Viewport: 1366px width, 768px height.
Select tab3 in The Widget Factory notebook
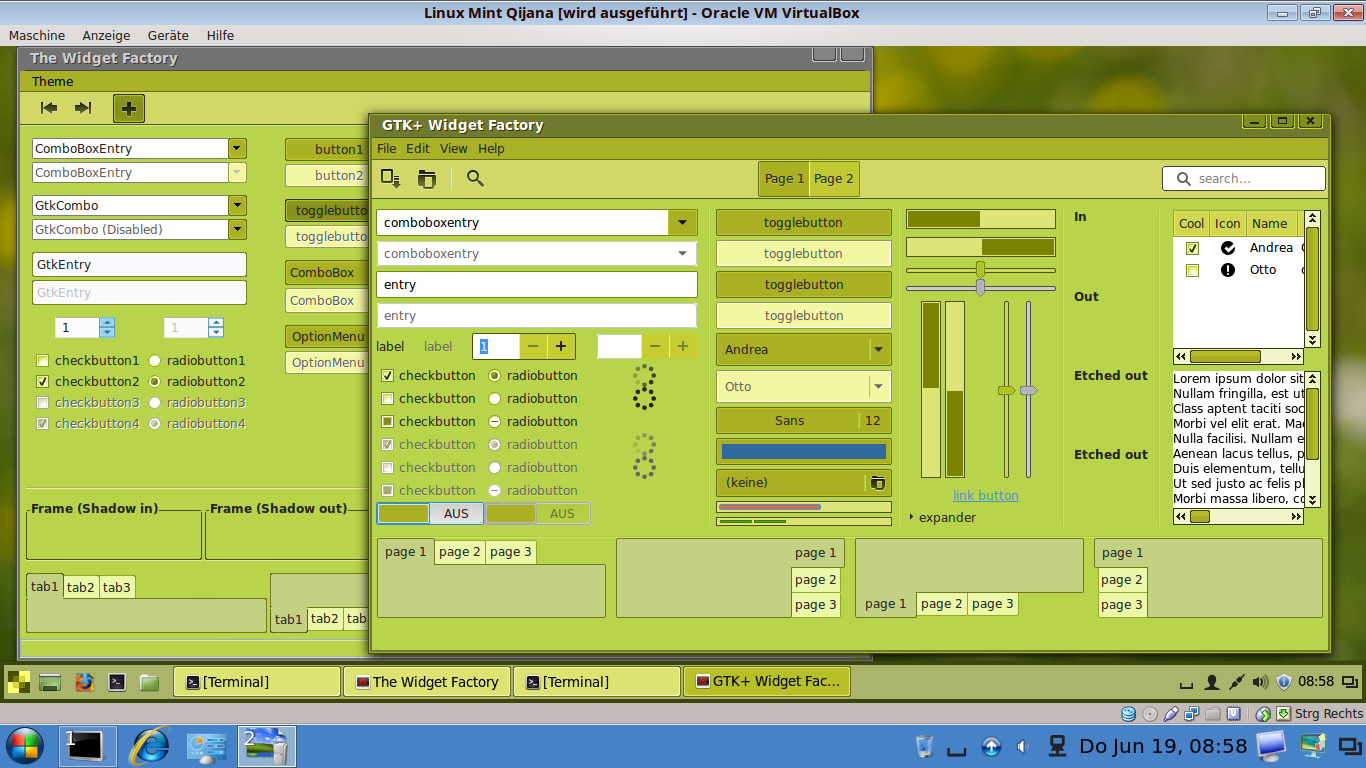pos(117,587)
